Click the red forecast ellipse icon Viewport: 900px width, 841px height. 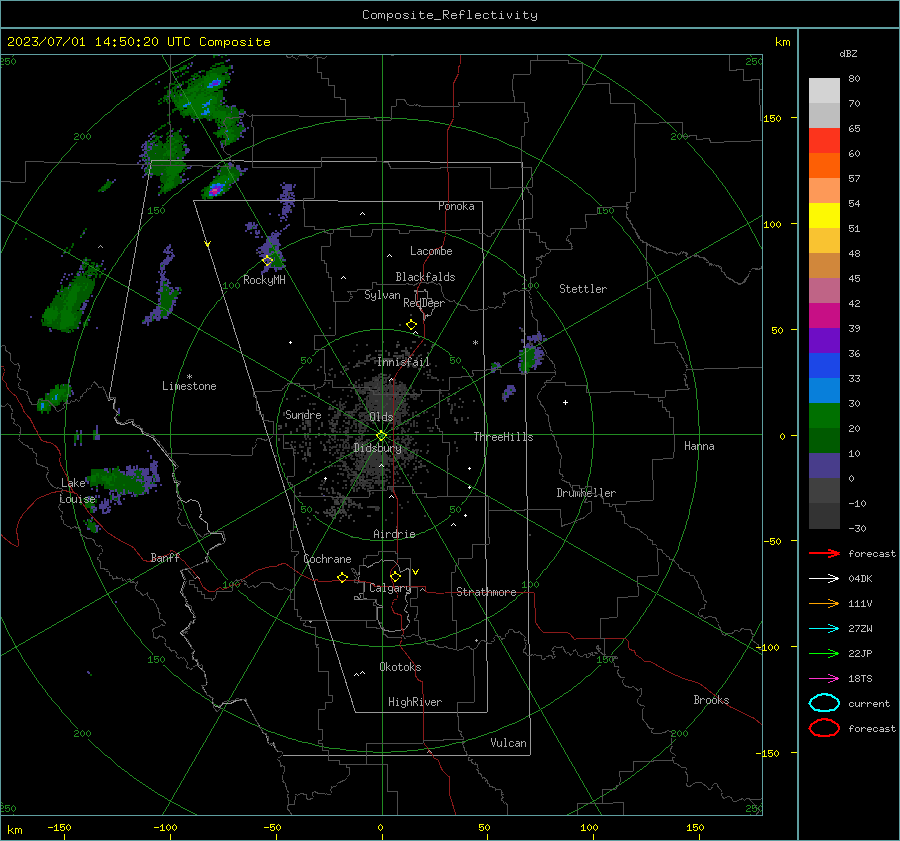click(824, 728)
